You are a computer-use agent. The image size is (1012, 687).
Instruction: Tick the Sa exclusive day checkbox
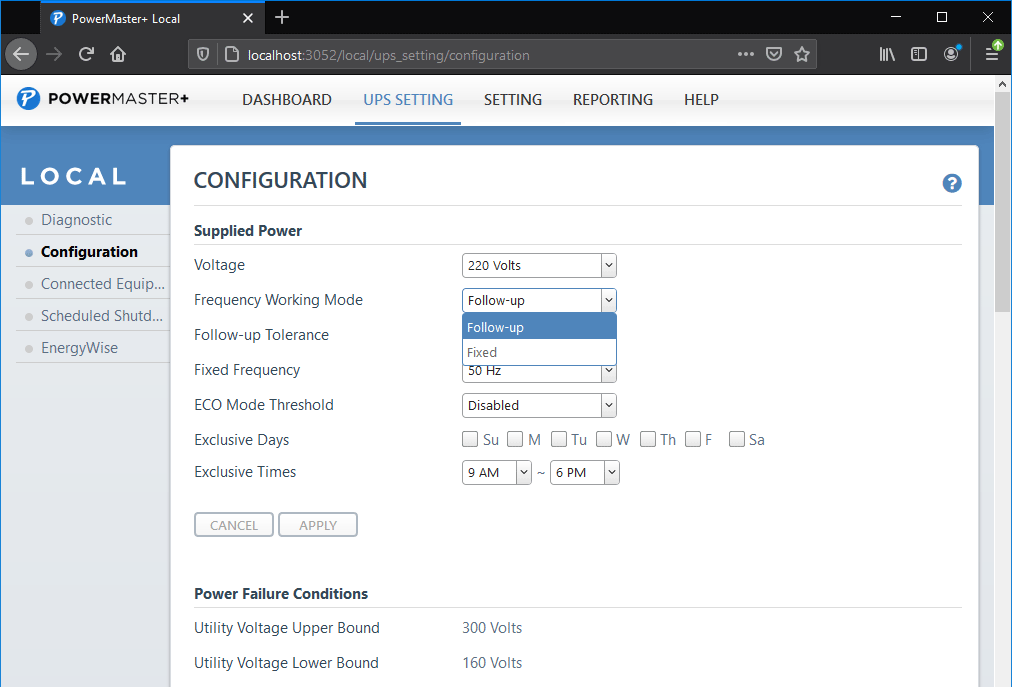coord(737,439)
